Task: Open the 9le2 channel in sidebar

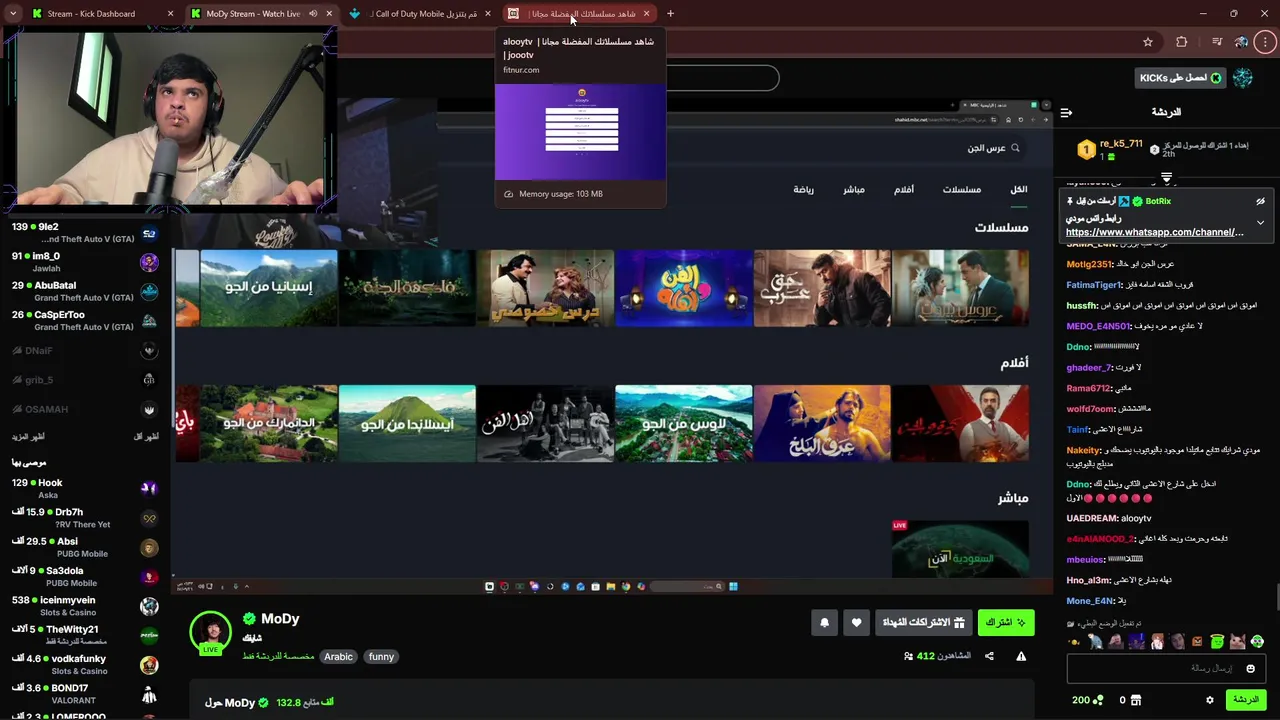Action: (85, 233)
